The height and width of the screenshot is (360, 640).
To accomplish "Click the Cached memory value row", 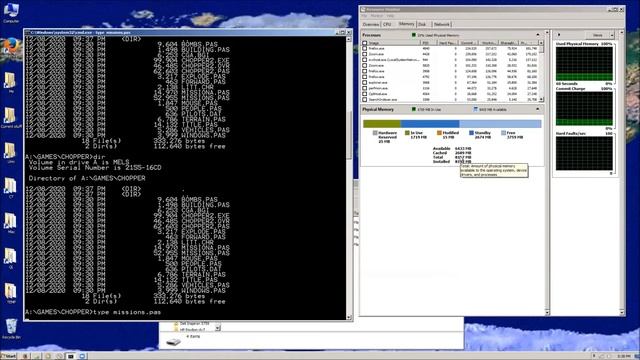I will click(452, 153).
